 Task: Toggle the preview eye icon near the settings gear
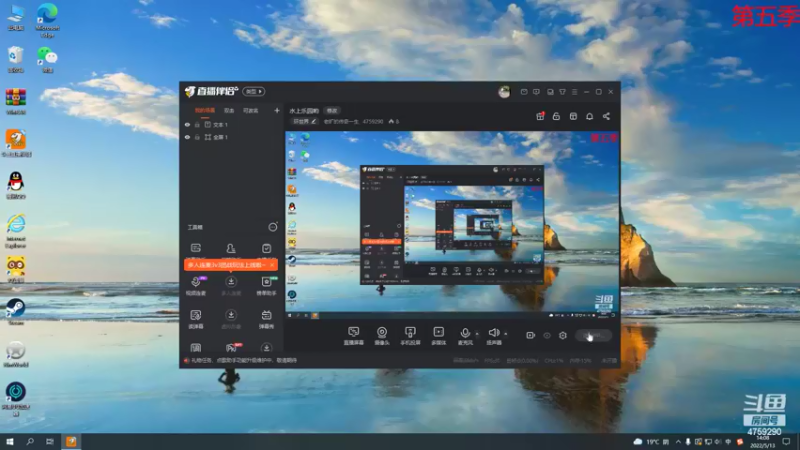547,335
